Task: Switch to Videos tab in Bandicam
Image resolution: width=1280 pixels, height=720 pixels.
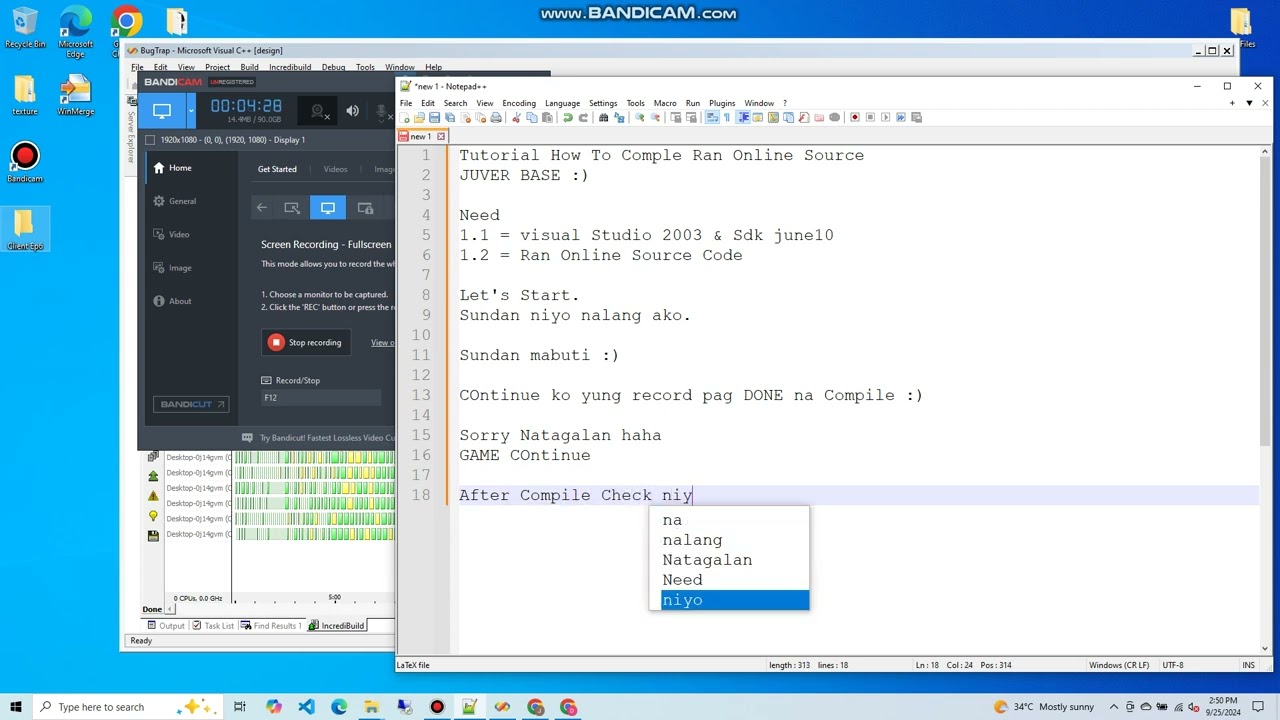Action: pos(335,169)
